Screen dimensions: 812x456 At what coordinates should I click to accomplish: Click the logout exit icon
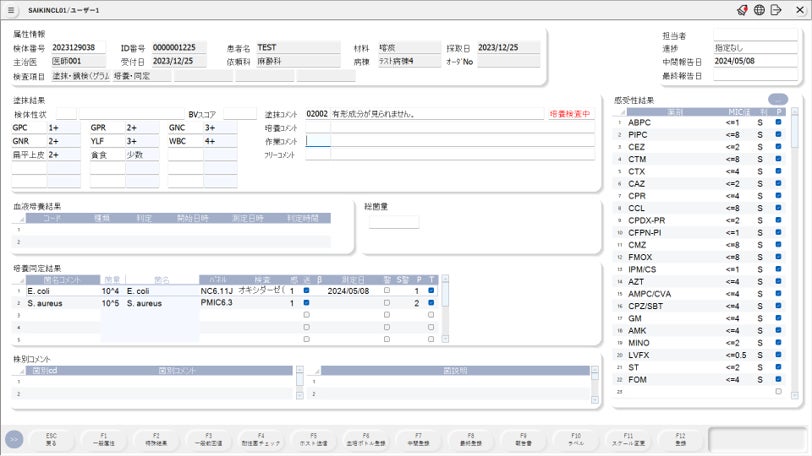(776, 10)
